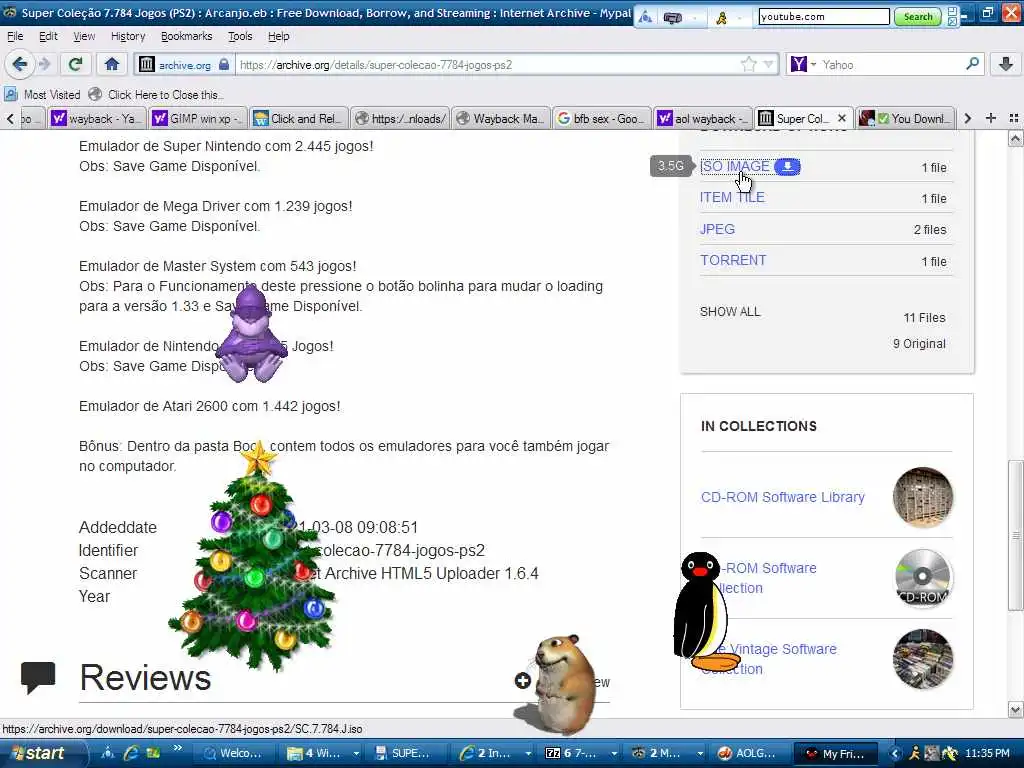Expand hidden system tray icons arrow
Viewport: 1024px width, 768px height.
[895, 754]
